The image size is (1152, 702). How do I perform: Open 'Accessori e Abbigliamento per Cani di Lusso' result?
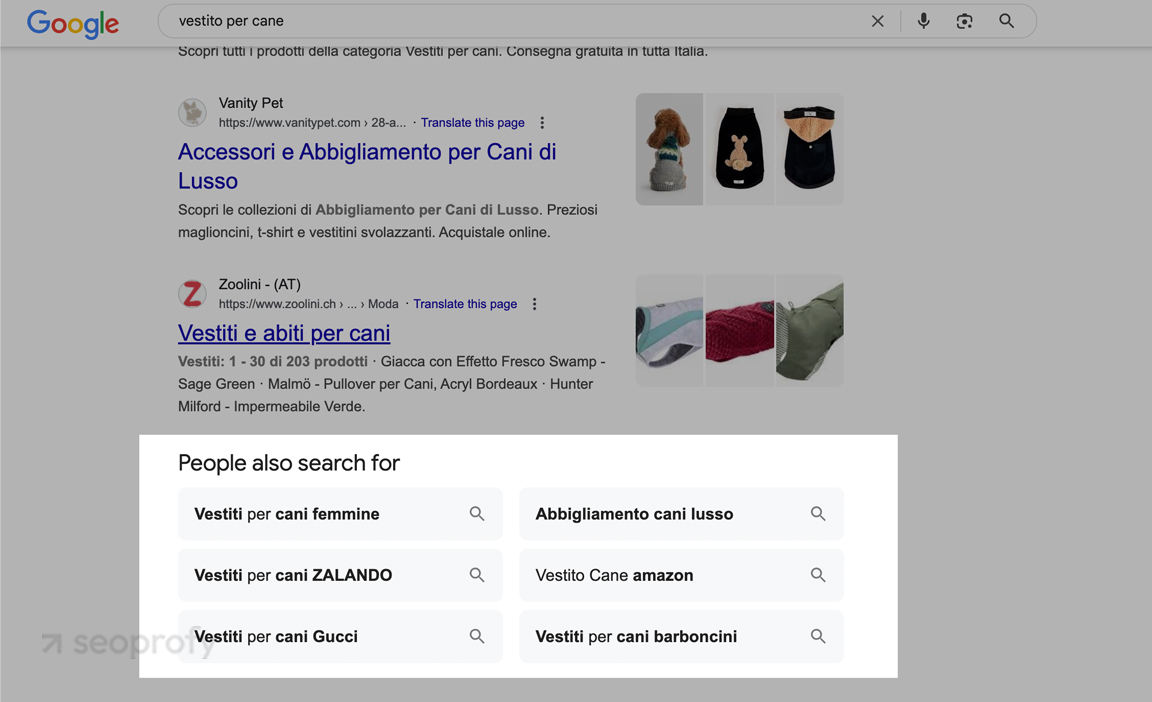click(x=367, y=166)
